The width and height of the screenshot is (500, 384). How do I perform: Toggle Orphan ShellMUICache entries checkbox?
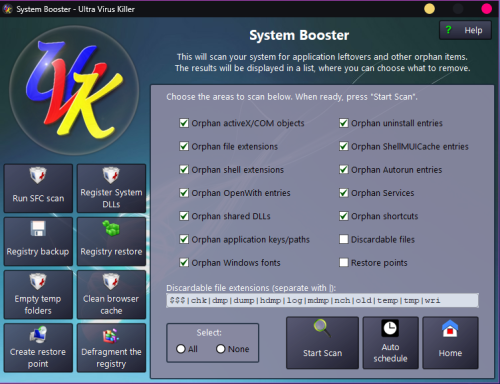[x=344, y=146]
